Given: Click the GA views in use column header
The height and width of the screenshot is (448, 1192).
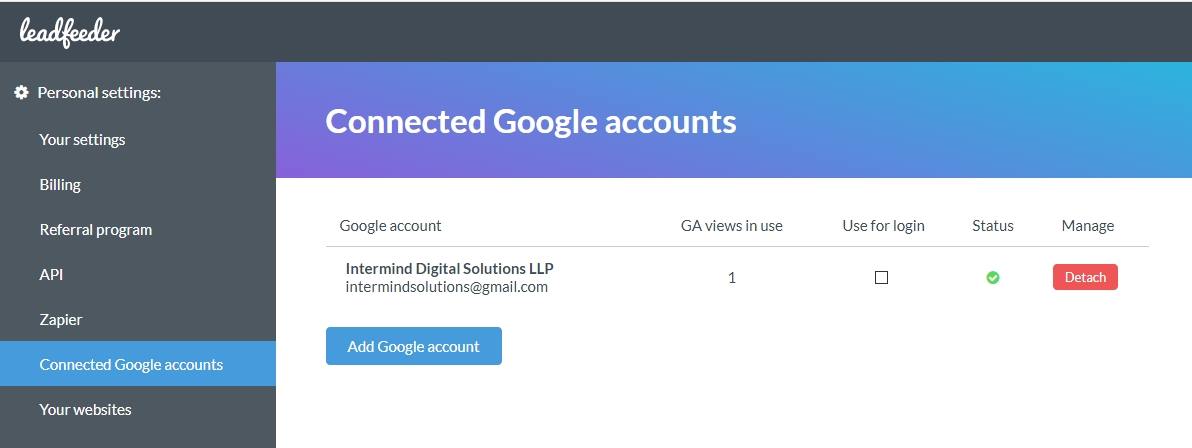Looking at the screenshot, I should click(731, 225).
